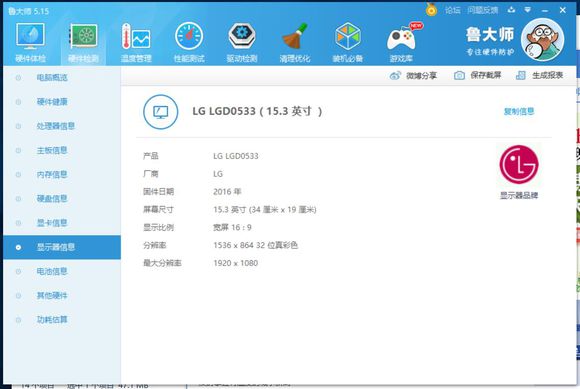Click the firmware date value 2016 年
Viewport: 580px width, 389px height.
(x=227, y=192)
